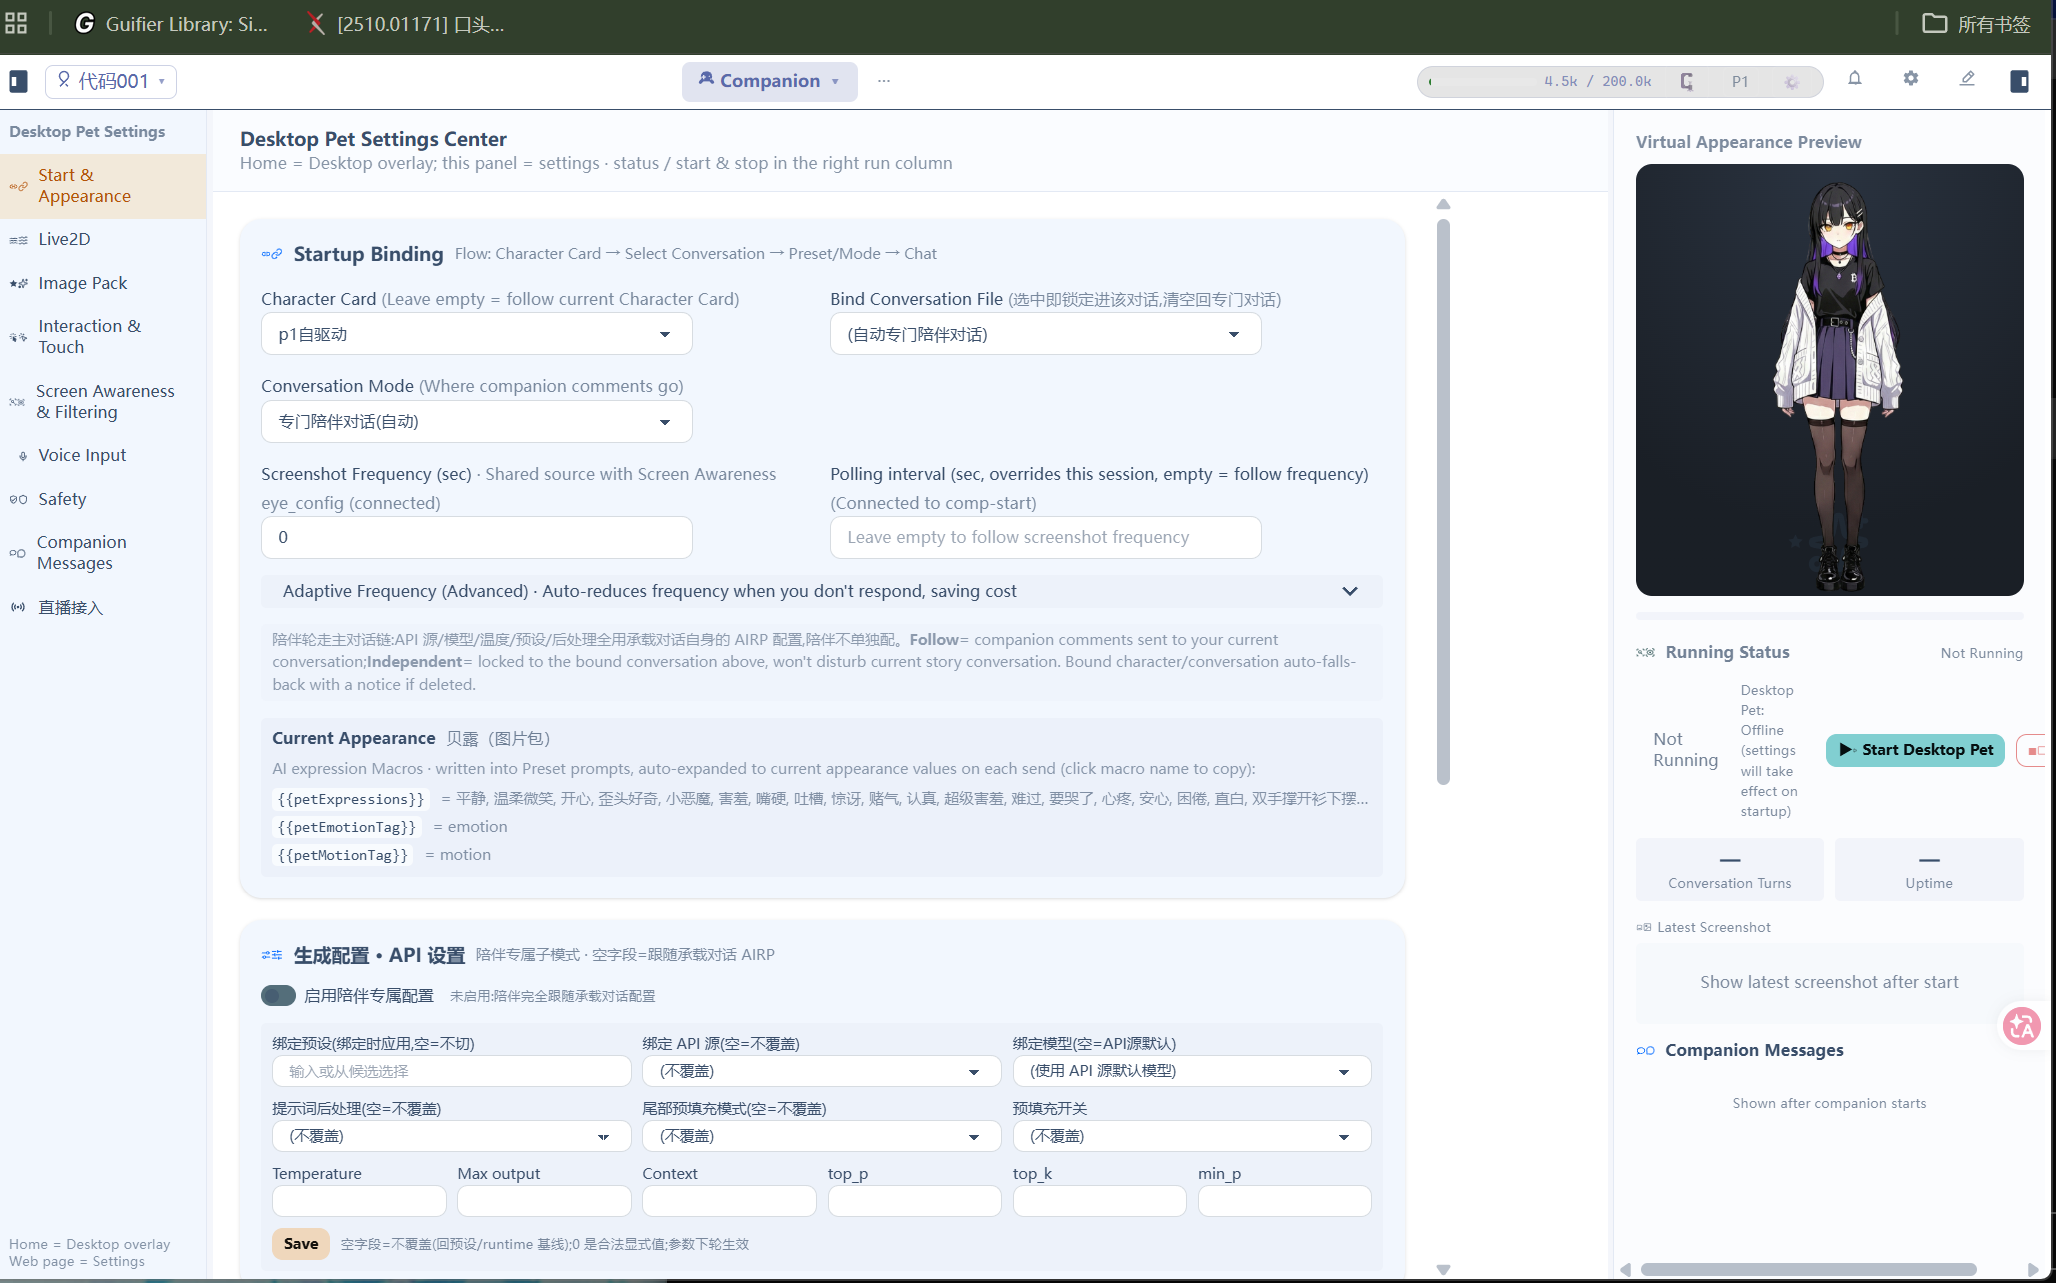2056x1283 pixels.
Task: Toggle the right sidebar panel icon
Action: [x=2019, y=81]
